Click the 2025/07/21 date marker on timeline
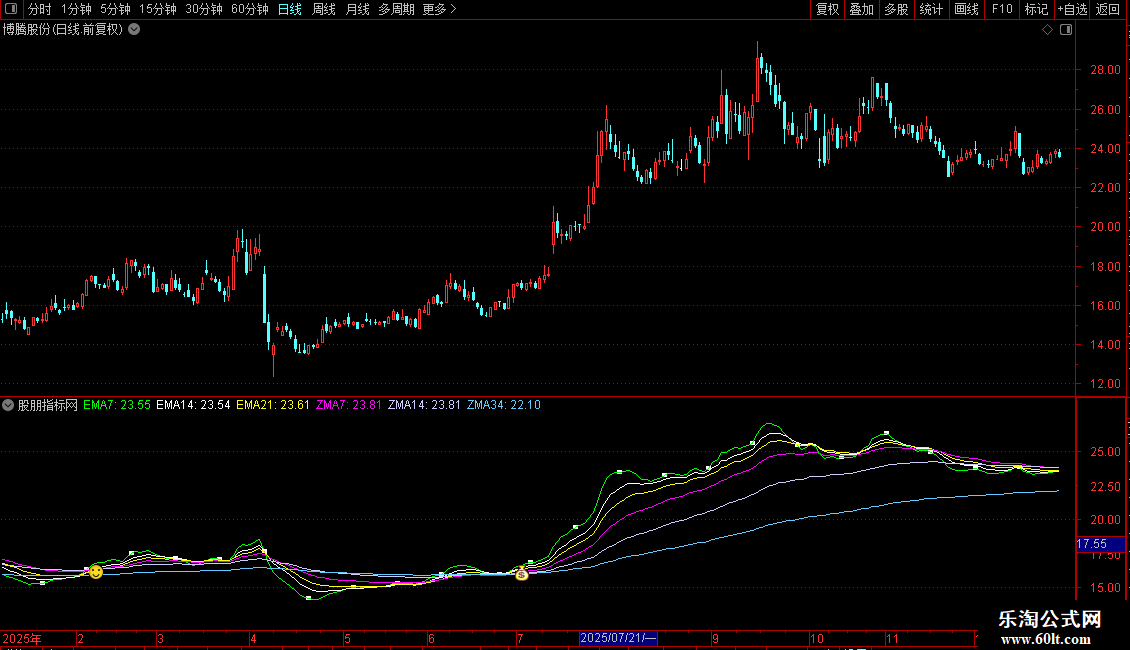 (618, 638)
